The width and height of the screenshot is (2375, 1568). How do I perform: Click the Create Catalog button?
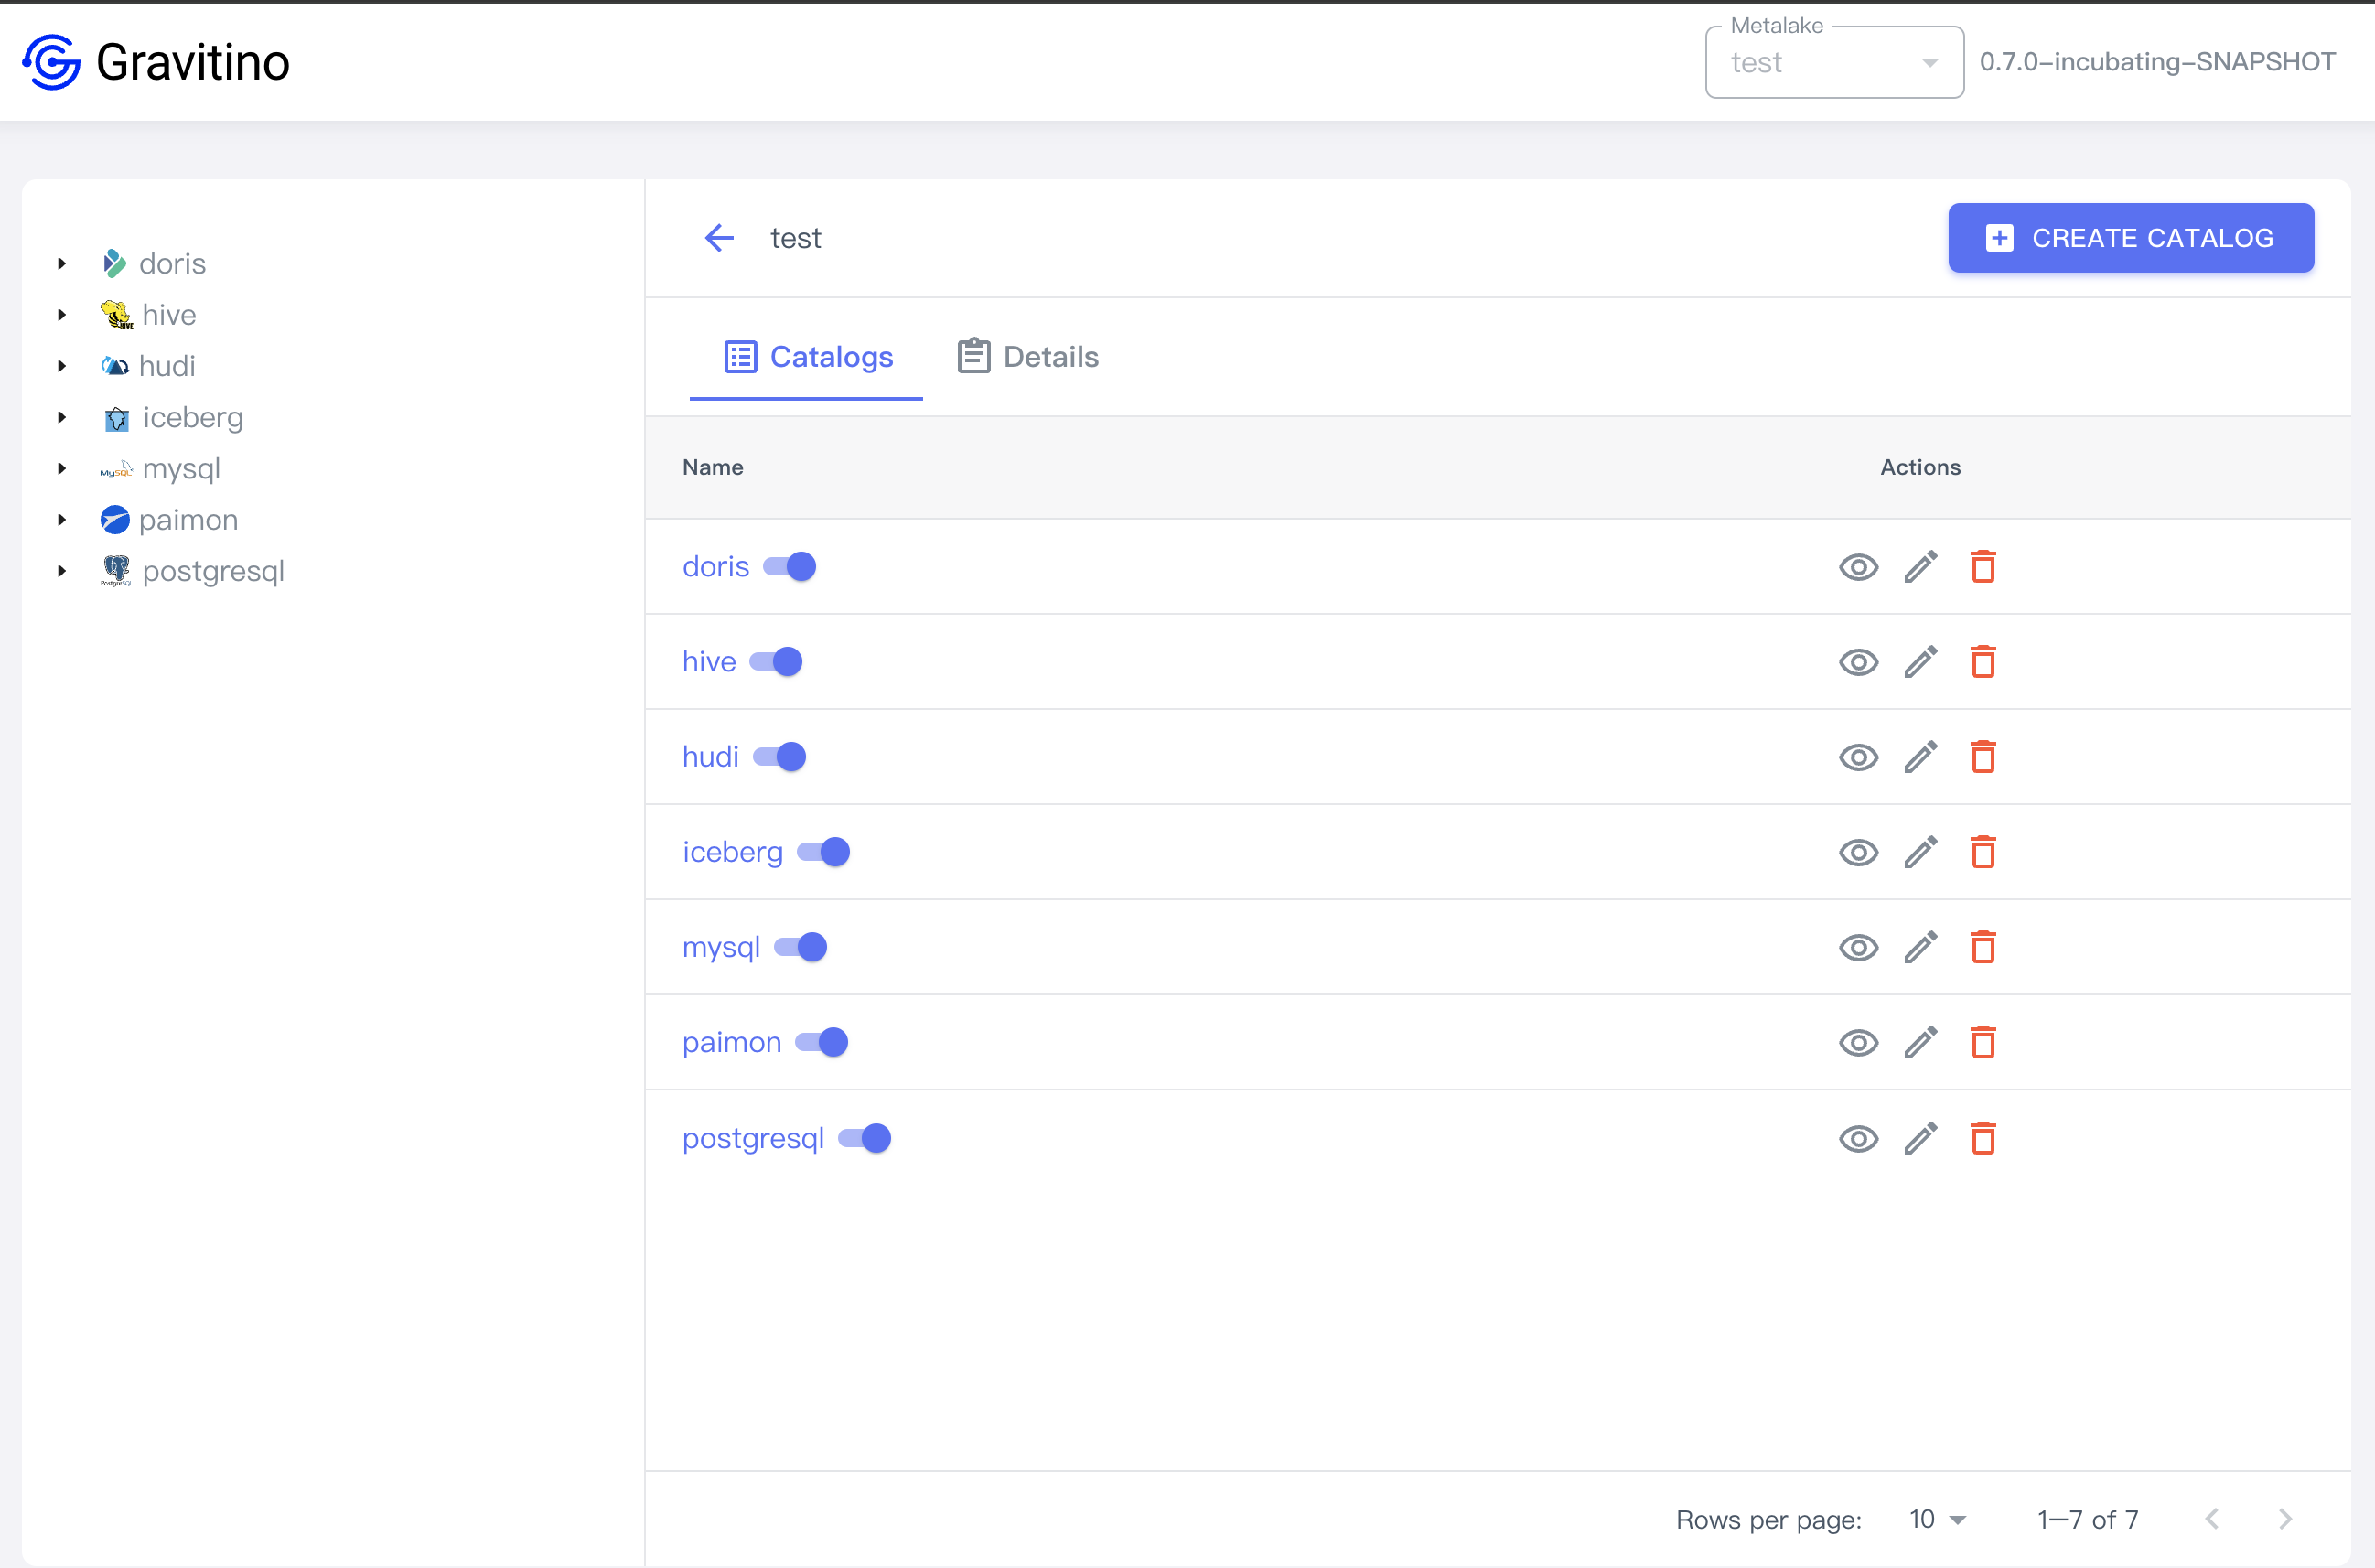pyautogui.click(x=2130, y=238)
